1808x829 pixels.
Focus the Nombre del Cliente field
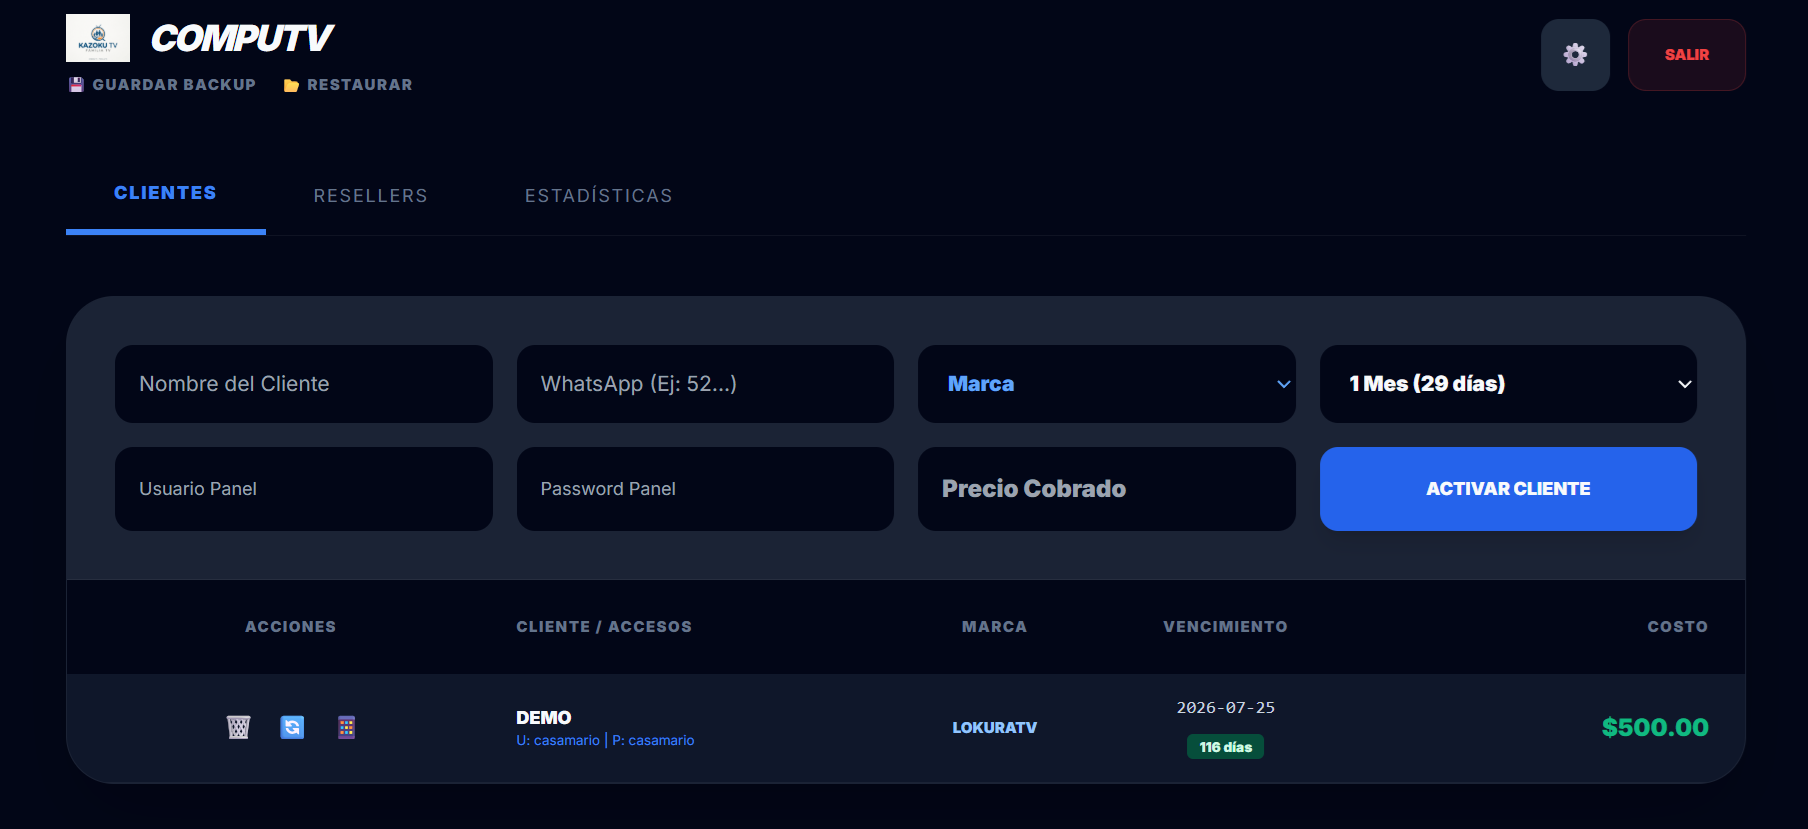pos(303,384)
